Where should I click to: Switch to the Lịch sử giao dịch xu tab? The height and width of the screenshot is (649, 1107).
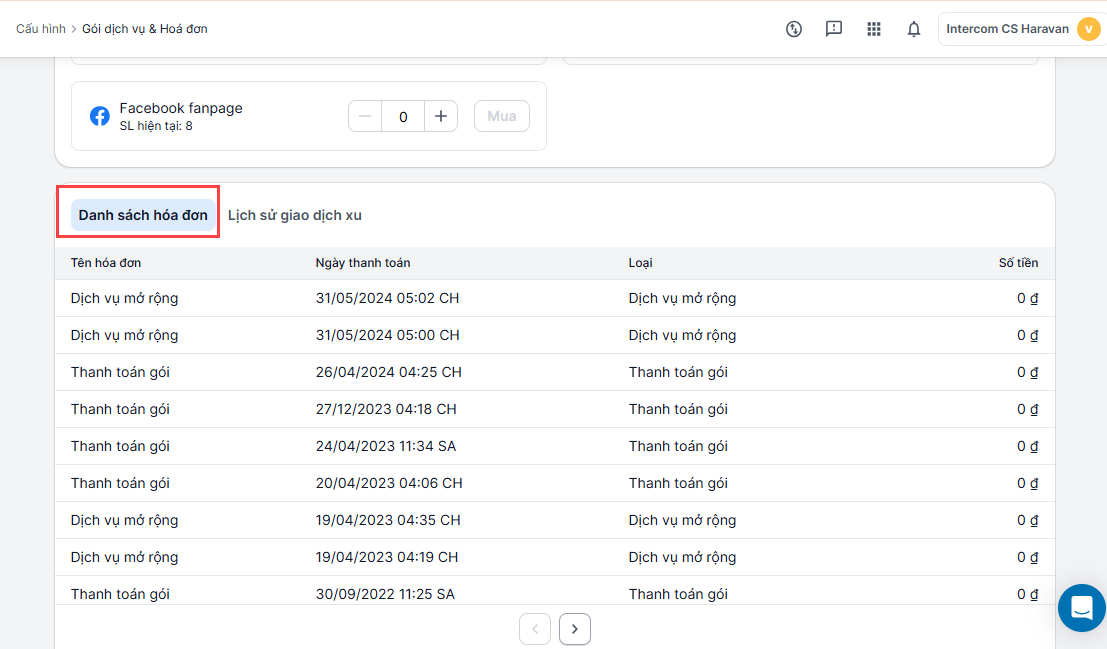(x=295, y=215)
